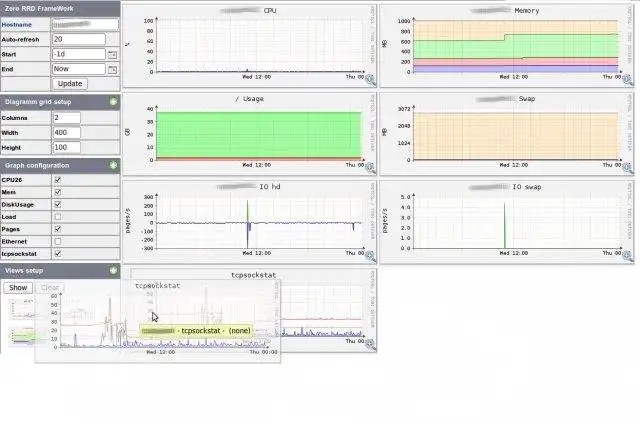Open the calendar picker beside Start field
The image size is (640, 424).
click(x=112, y=54)
